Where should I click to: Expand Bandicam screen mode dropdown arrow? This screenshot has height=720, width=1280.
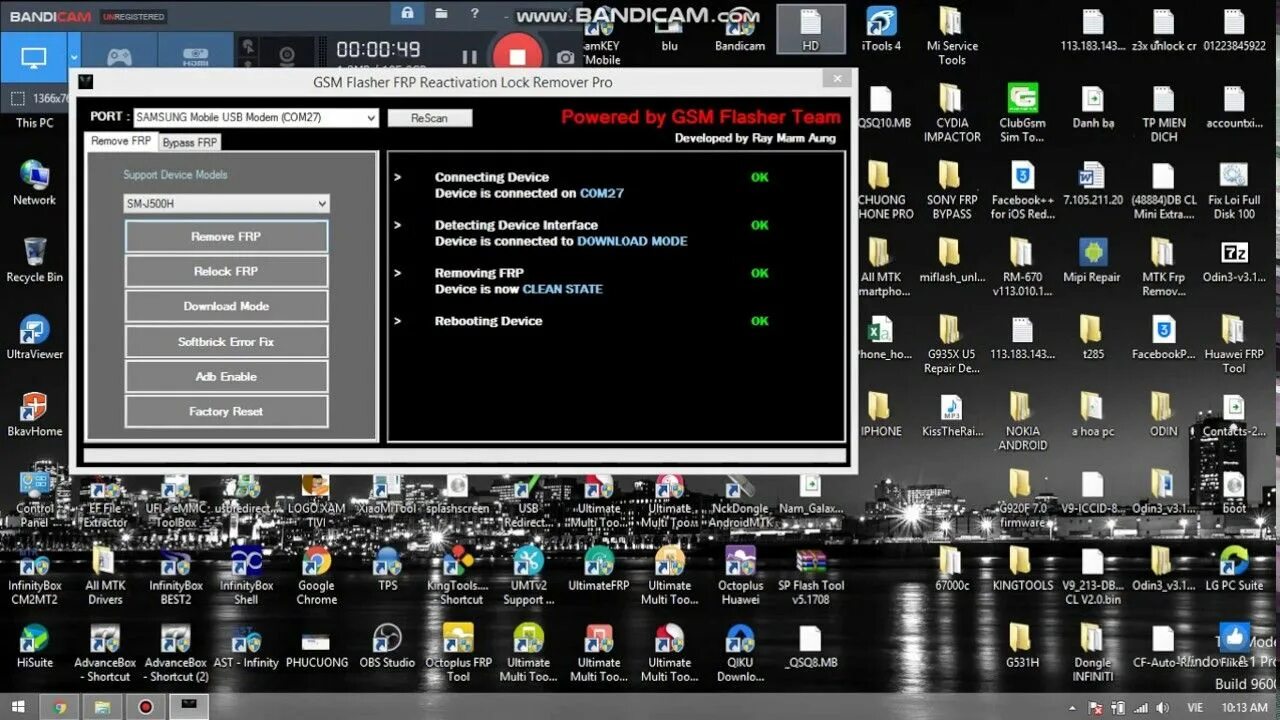click(x=74, y=58)
